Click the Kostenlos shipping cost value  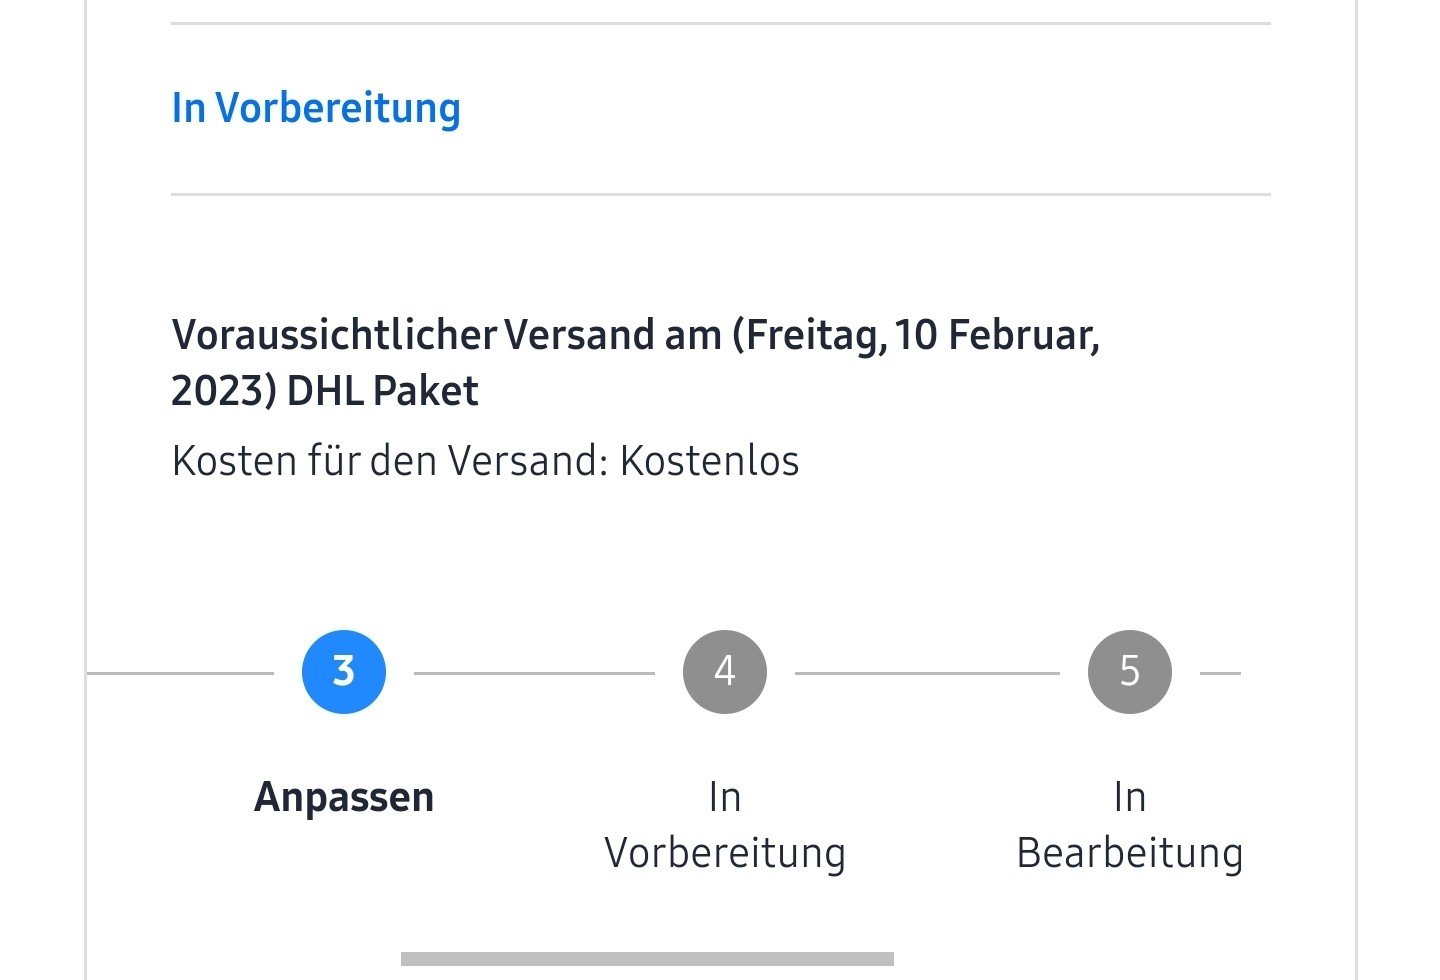click(x=709, y=461)
